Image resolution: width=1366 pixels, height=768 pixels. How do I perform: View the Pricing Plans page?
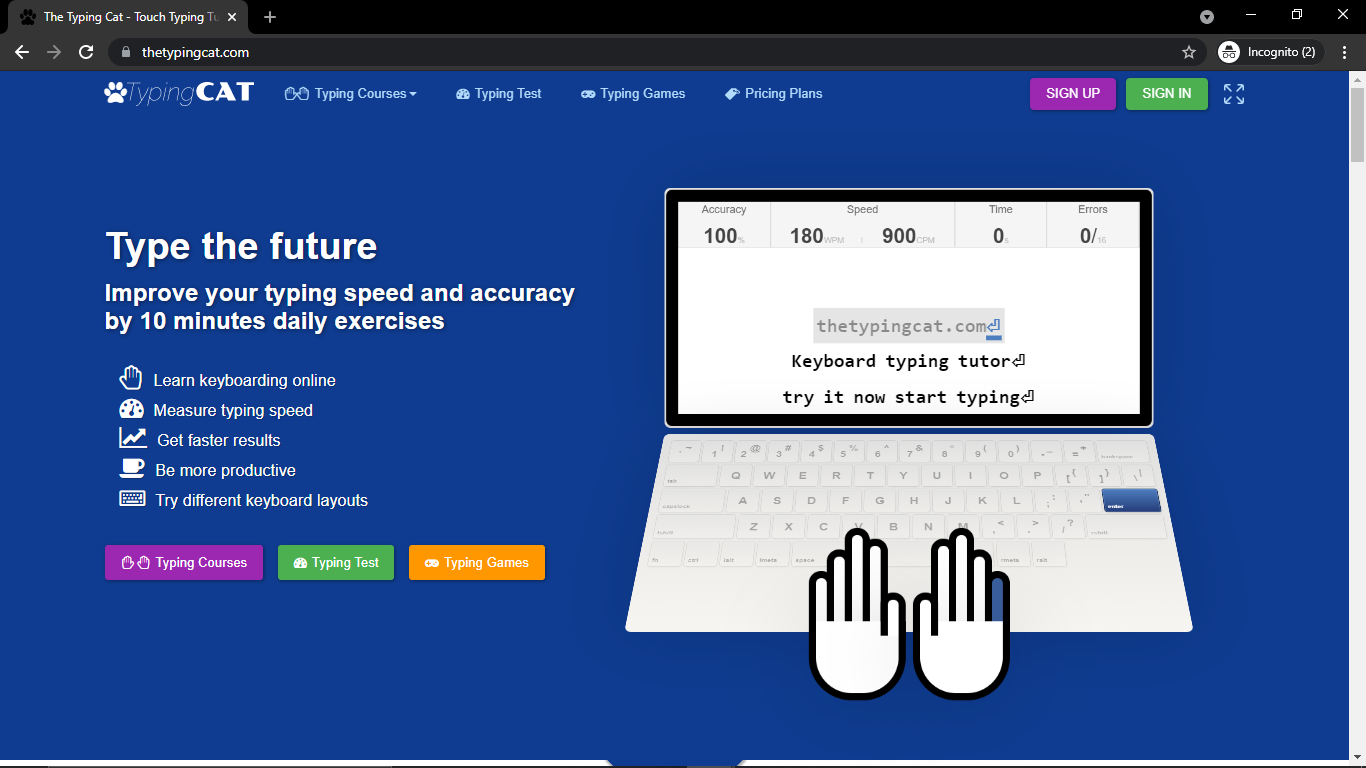(x=774, y=93)
